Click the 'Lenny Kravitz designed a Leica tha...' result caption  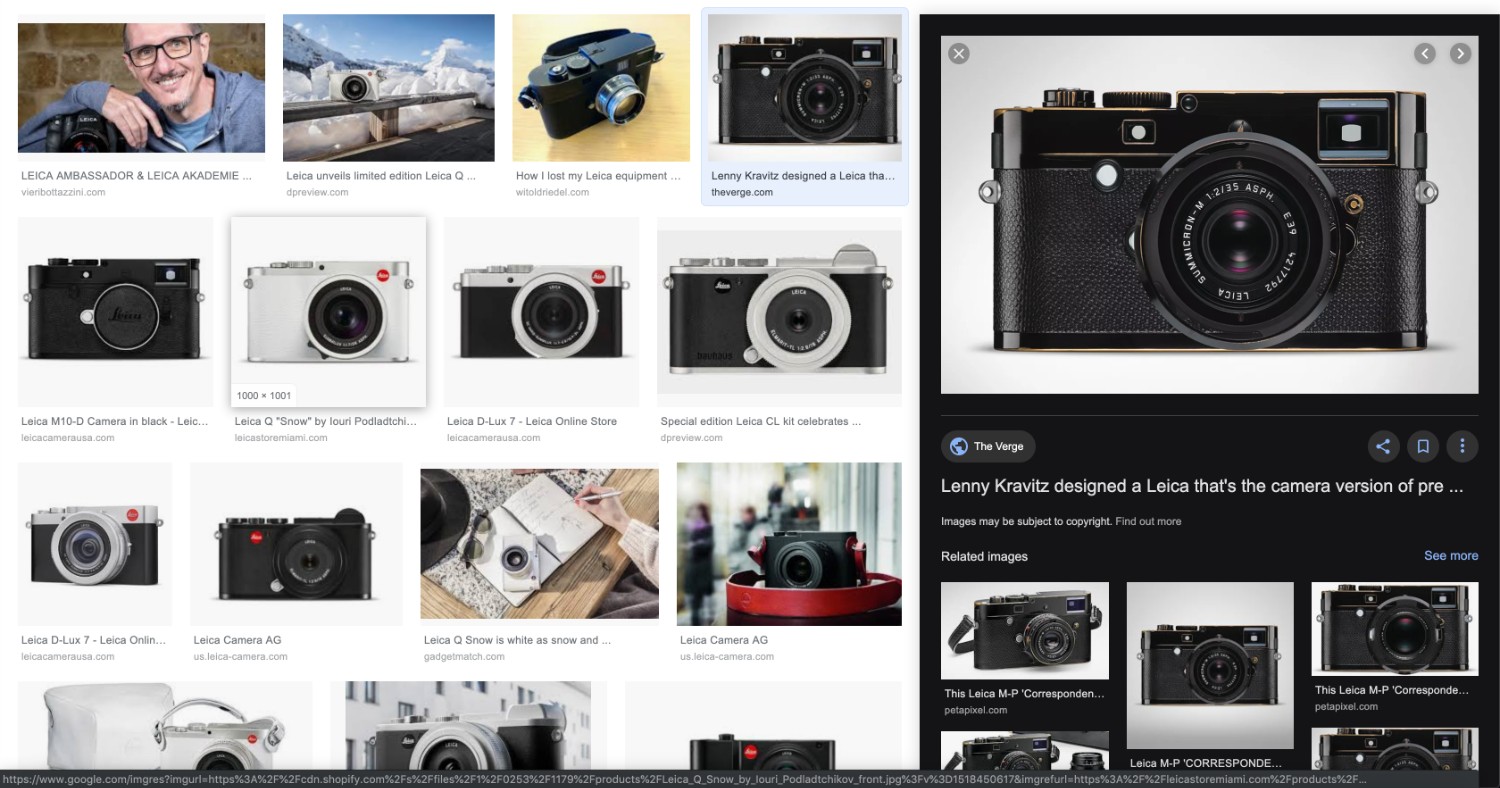[x=803, y=176]
